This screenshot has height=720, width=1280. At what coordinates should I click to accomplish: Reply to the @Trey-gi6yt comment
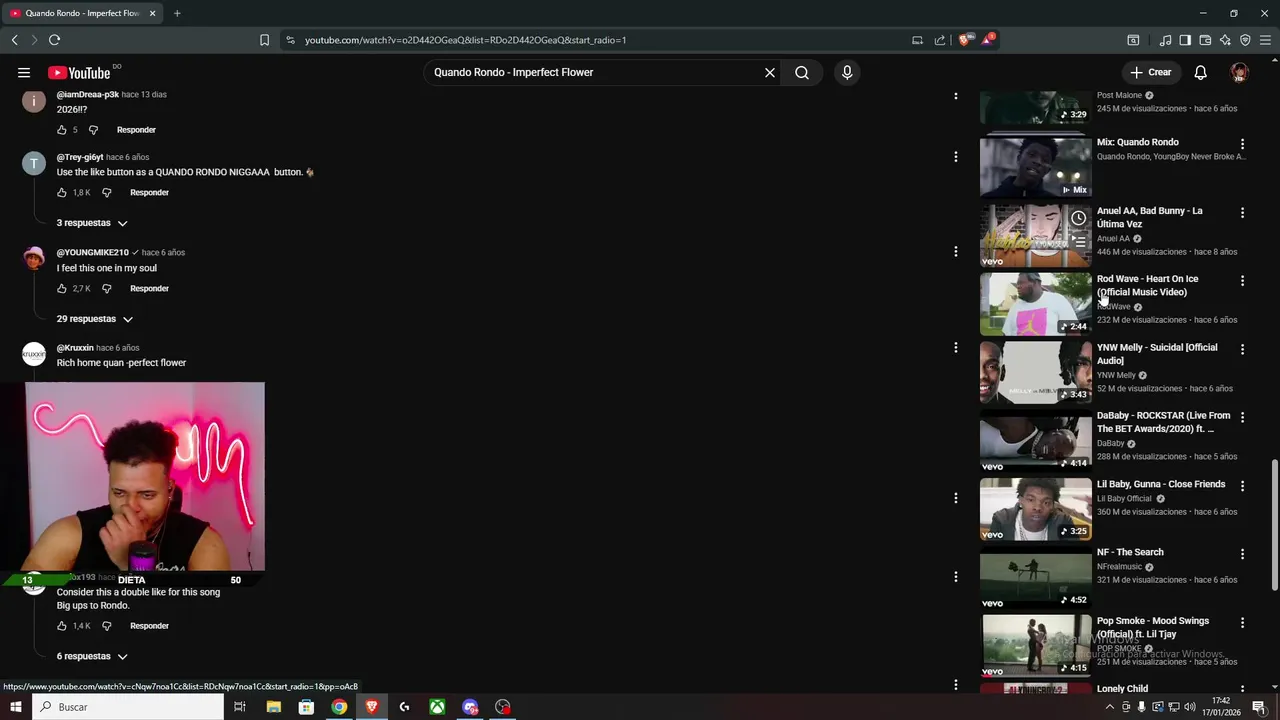pos(149,192)
